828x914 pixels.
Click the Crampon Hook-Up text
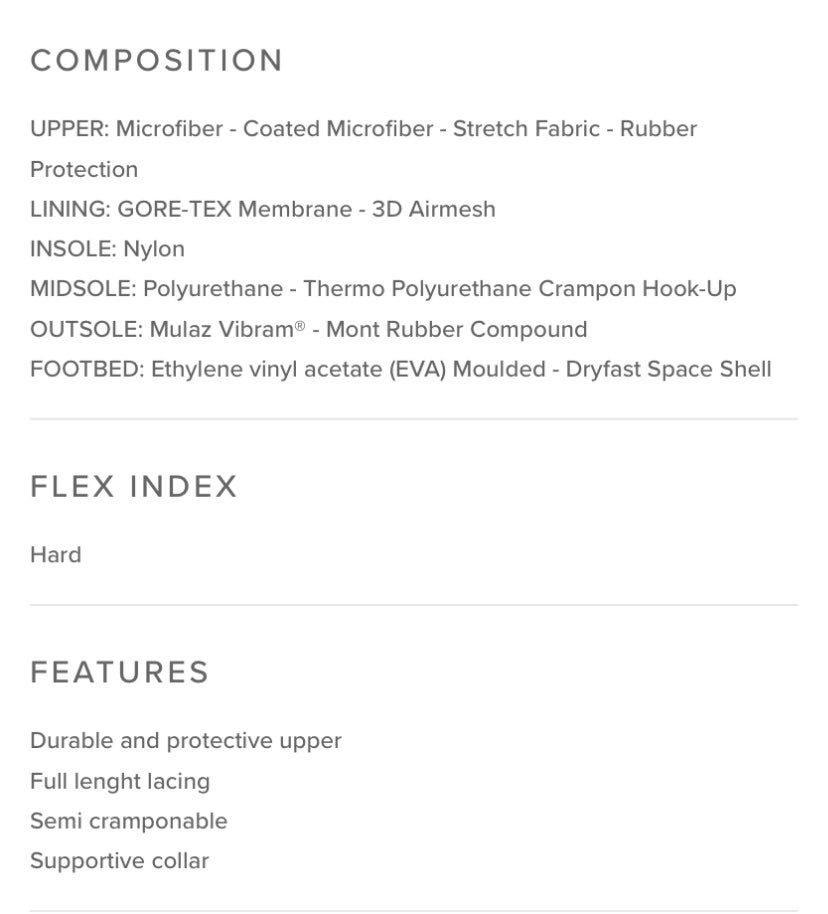pos(637,290)
